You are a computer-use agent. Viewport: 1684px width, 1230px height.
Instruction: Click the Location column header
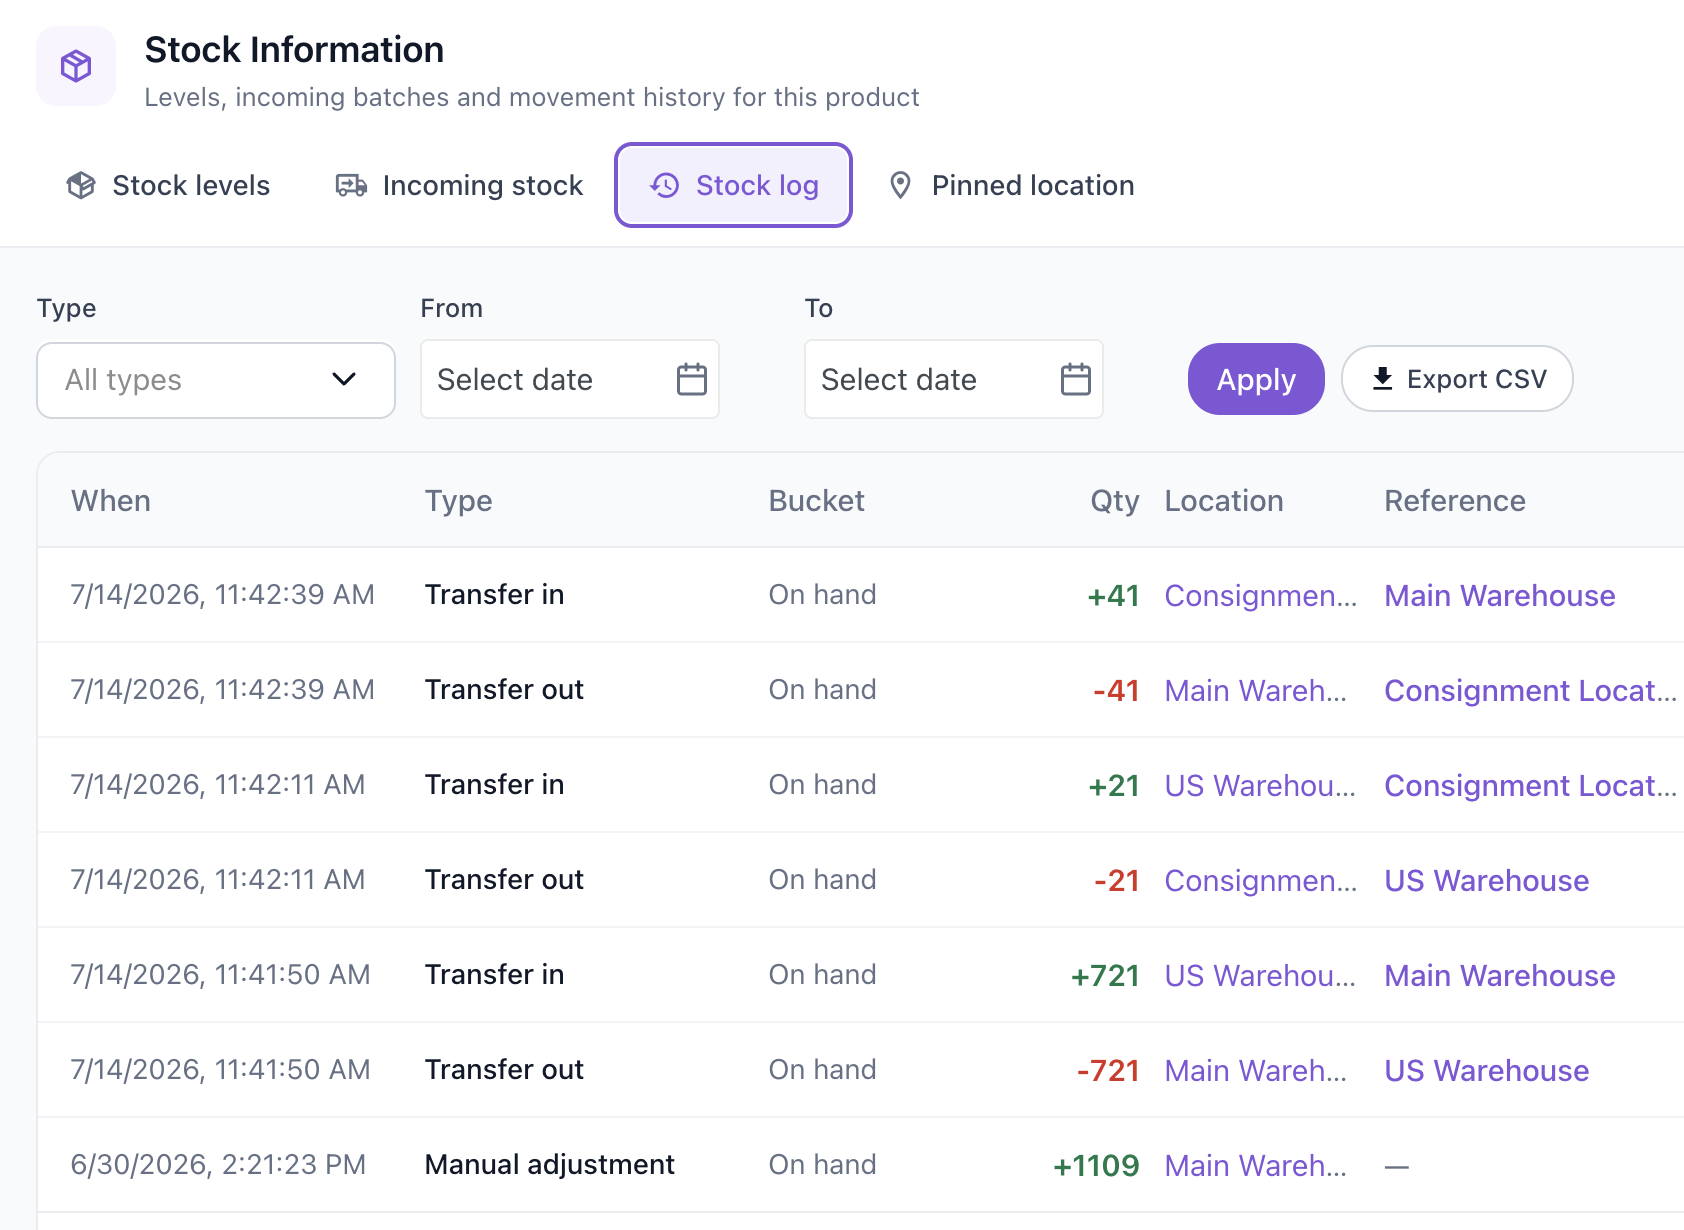coord(1224,500)
